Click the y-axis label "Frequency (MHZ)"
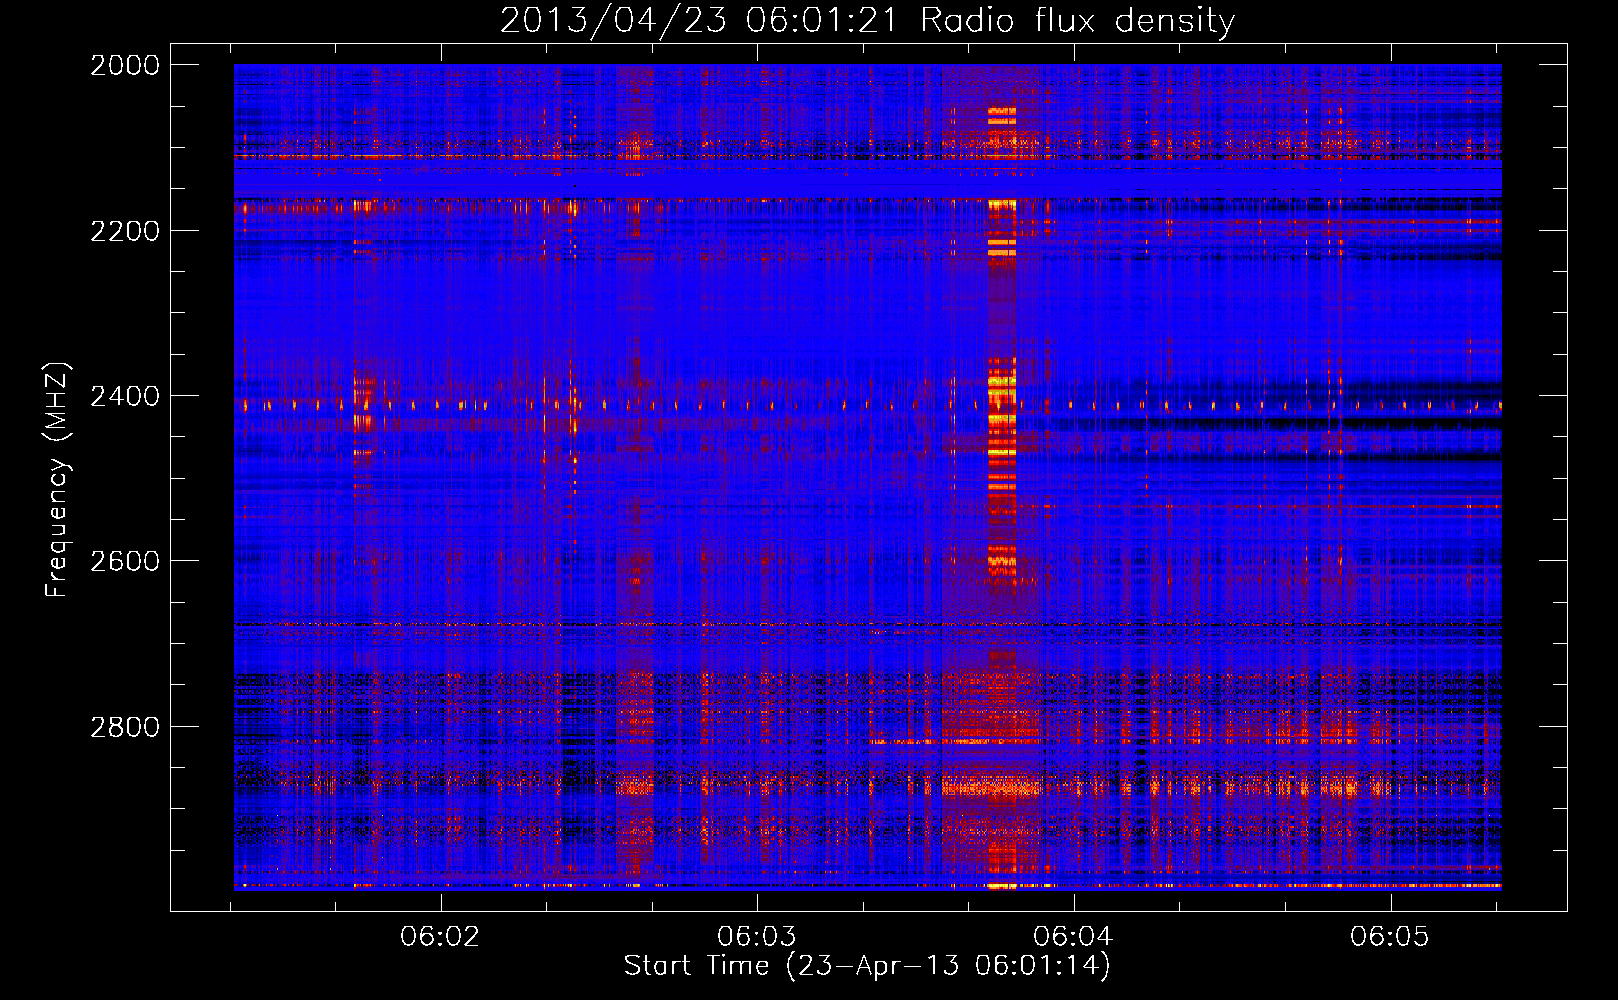This screenshot has width=1618, height=1000. point(58,480)
